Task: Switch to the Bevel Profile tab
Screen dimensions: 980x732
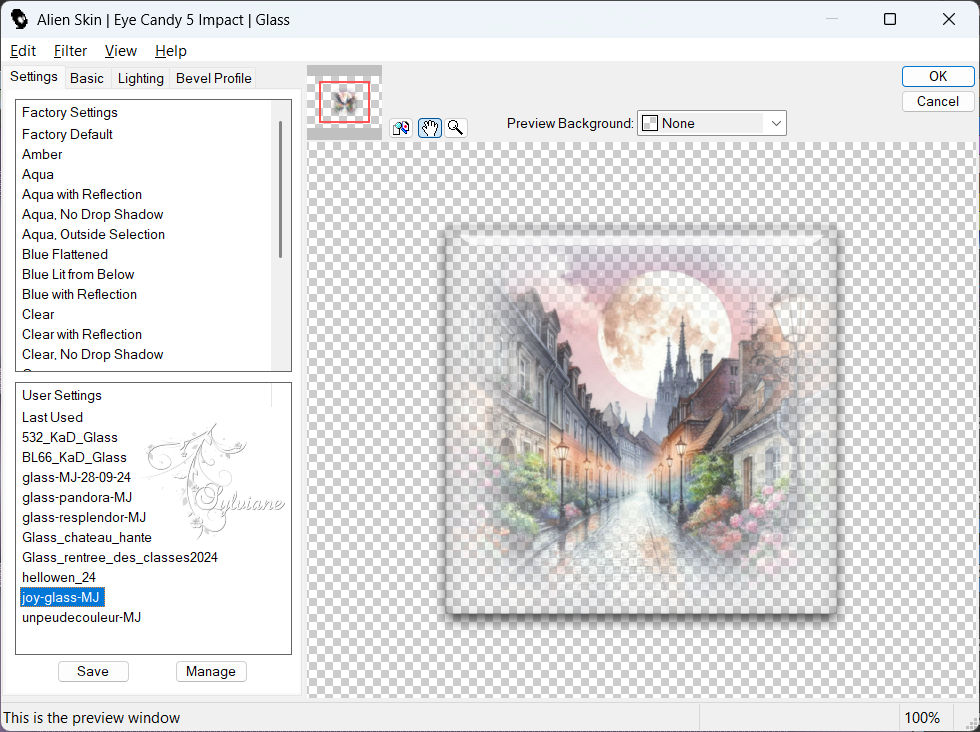Action: pos(214,78)
